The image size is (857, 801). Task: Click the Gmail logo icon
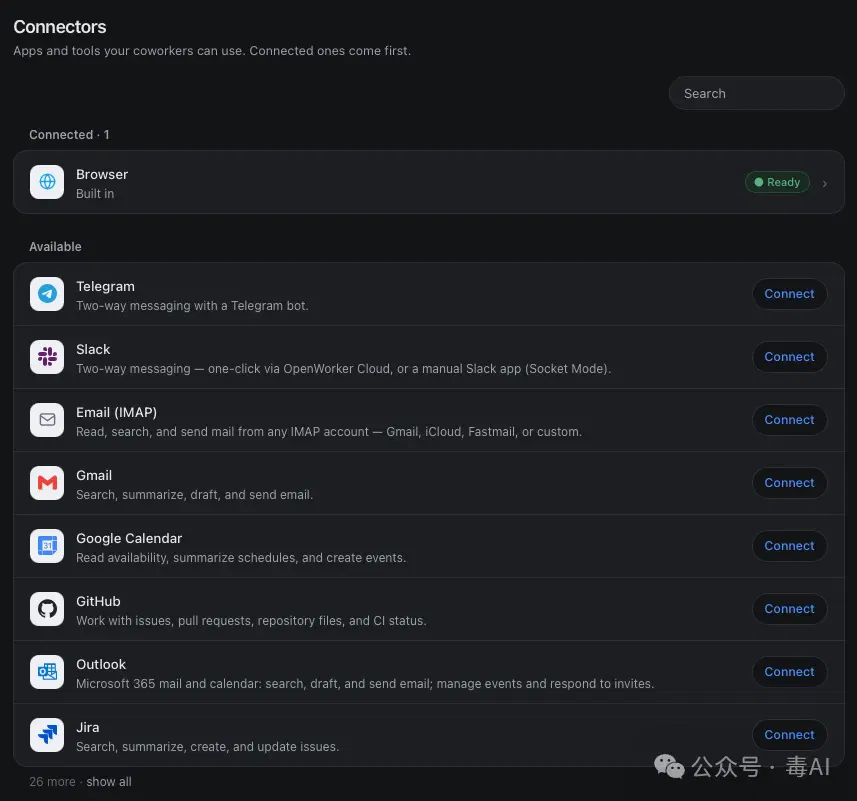point(47,483)
